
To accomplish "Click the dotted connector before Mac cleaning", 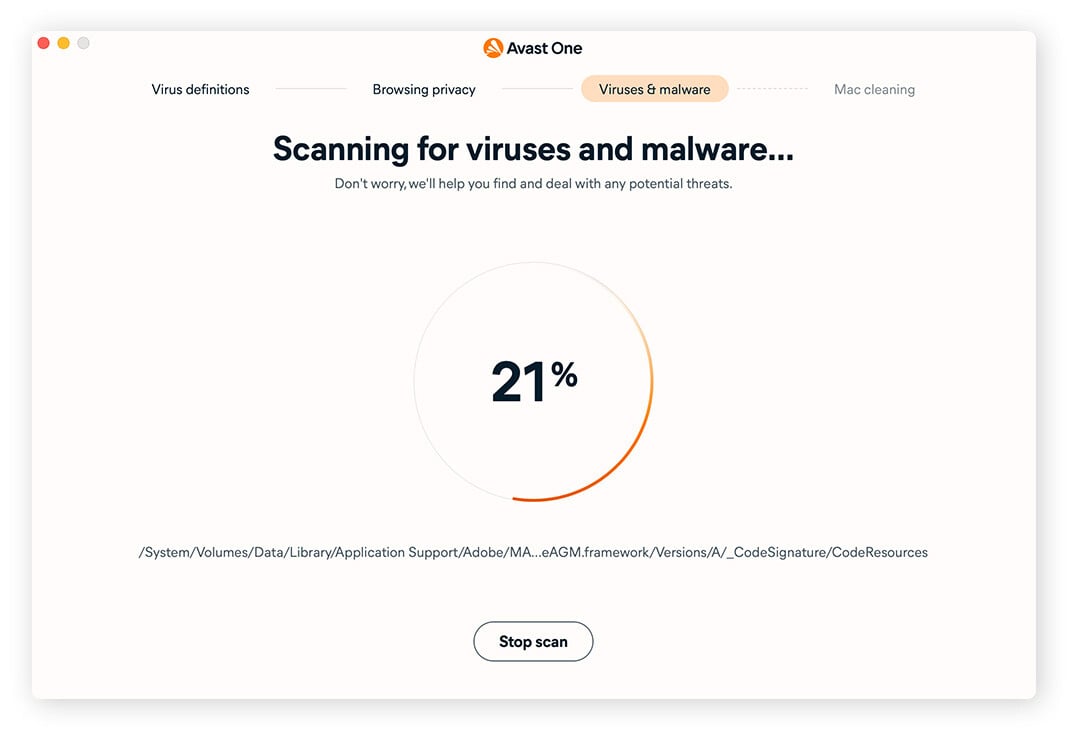I will [772, 88].
